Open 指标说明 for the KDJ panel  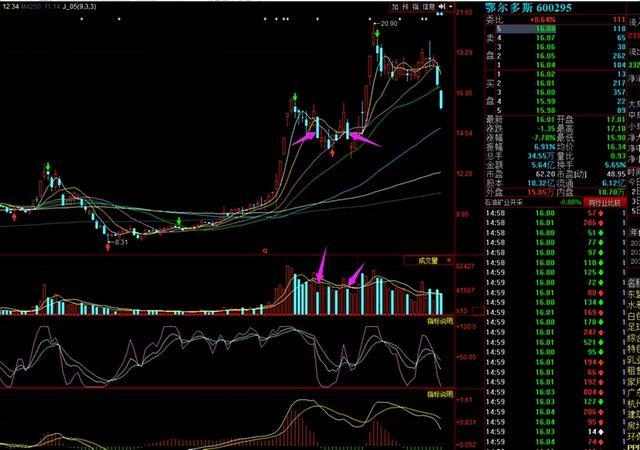440,321
